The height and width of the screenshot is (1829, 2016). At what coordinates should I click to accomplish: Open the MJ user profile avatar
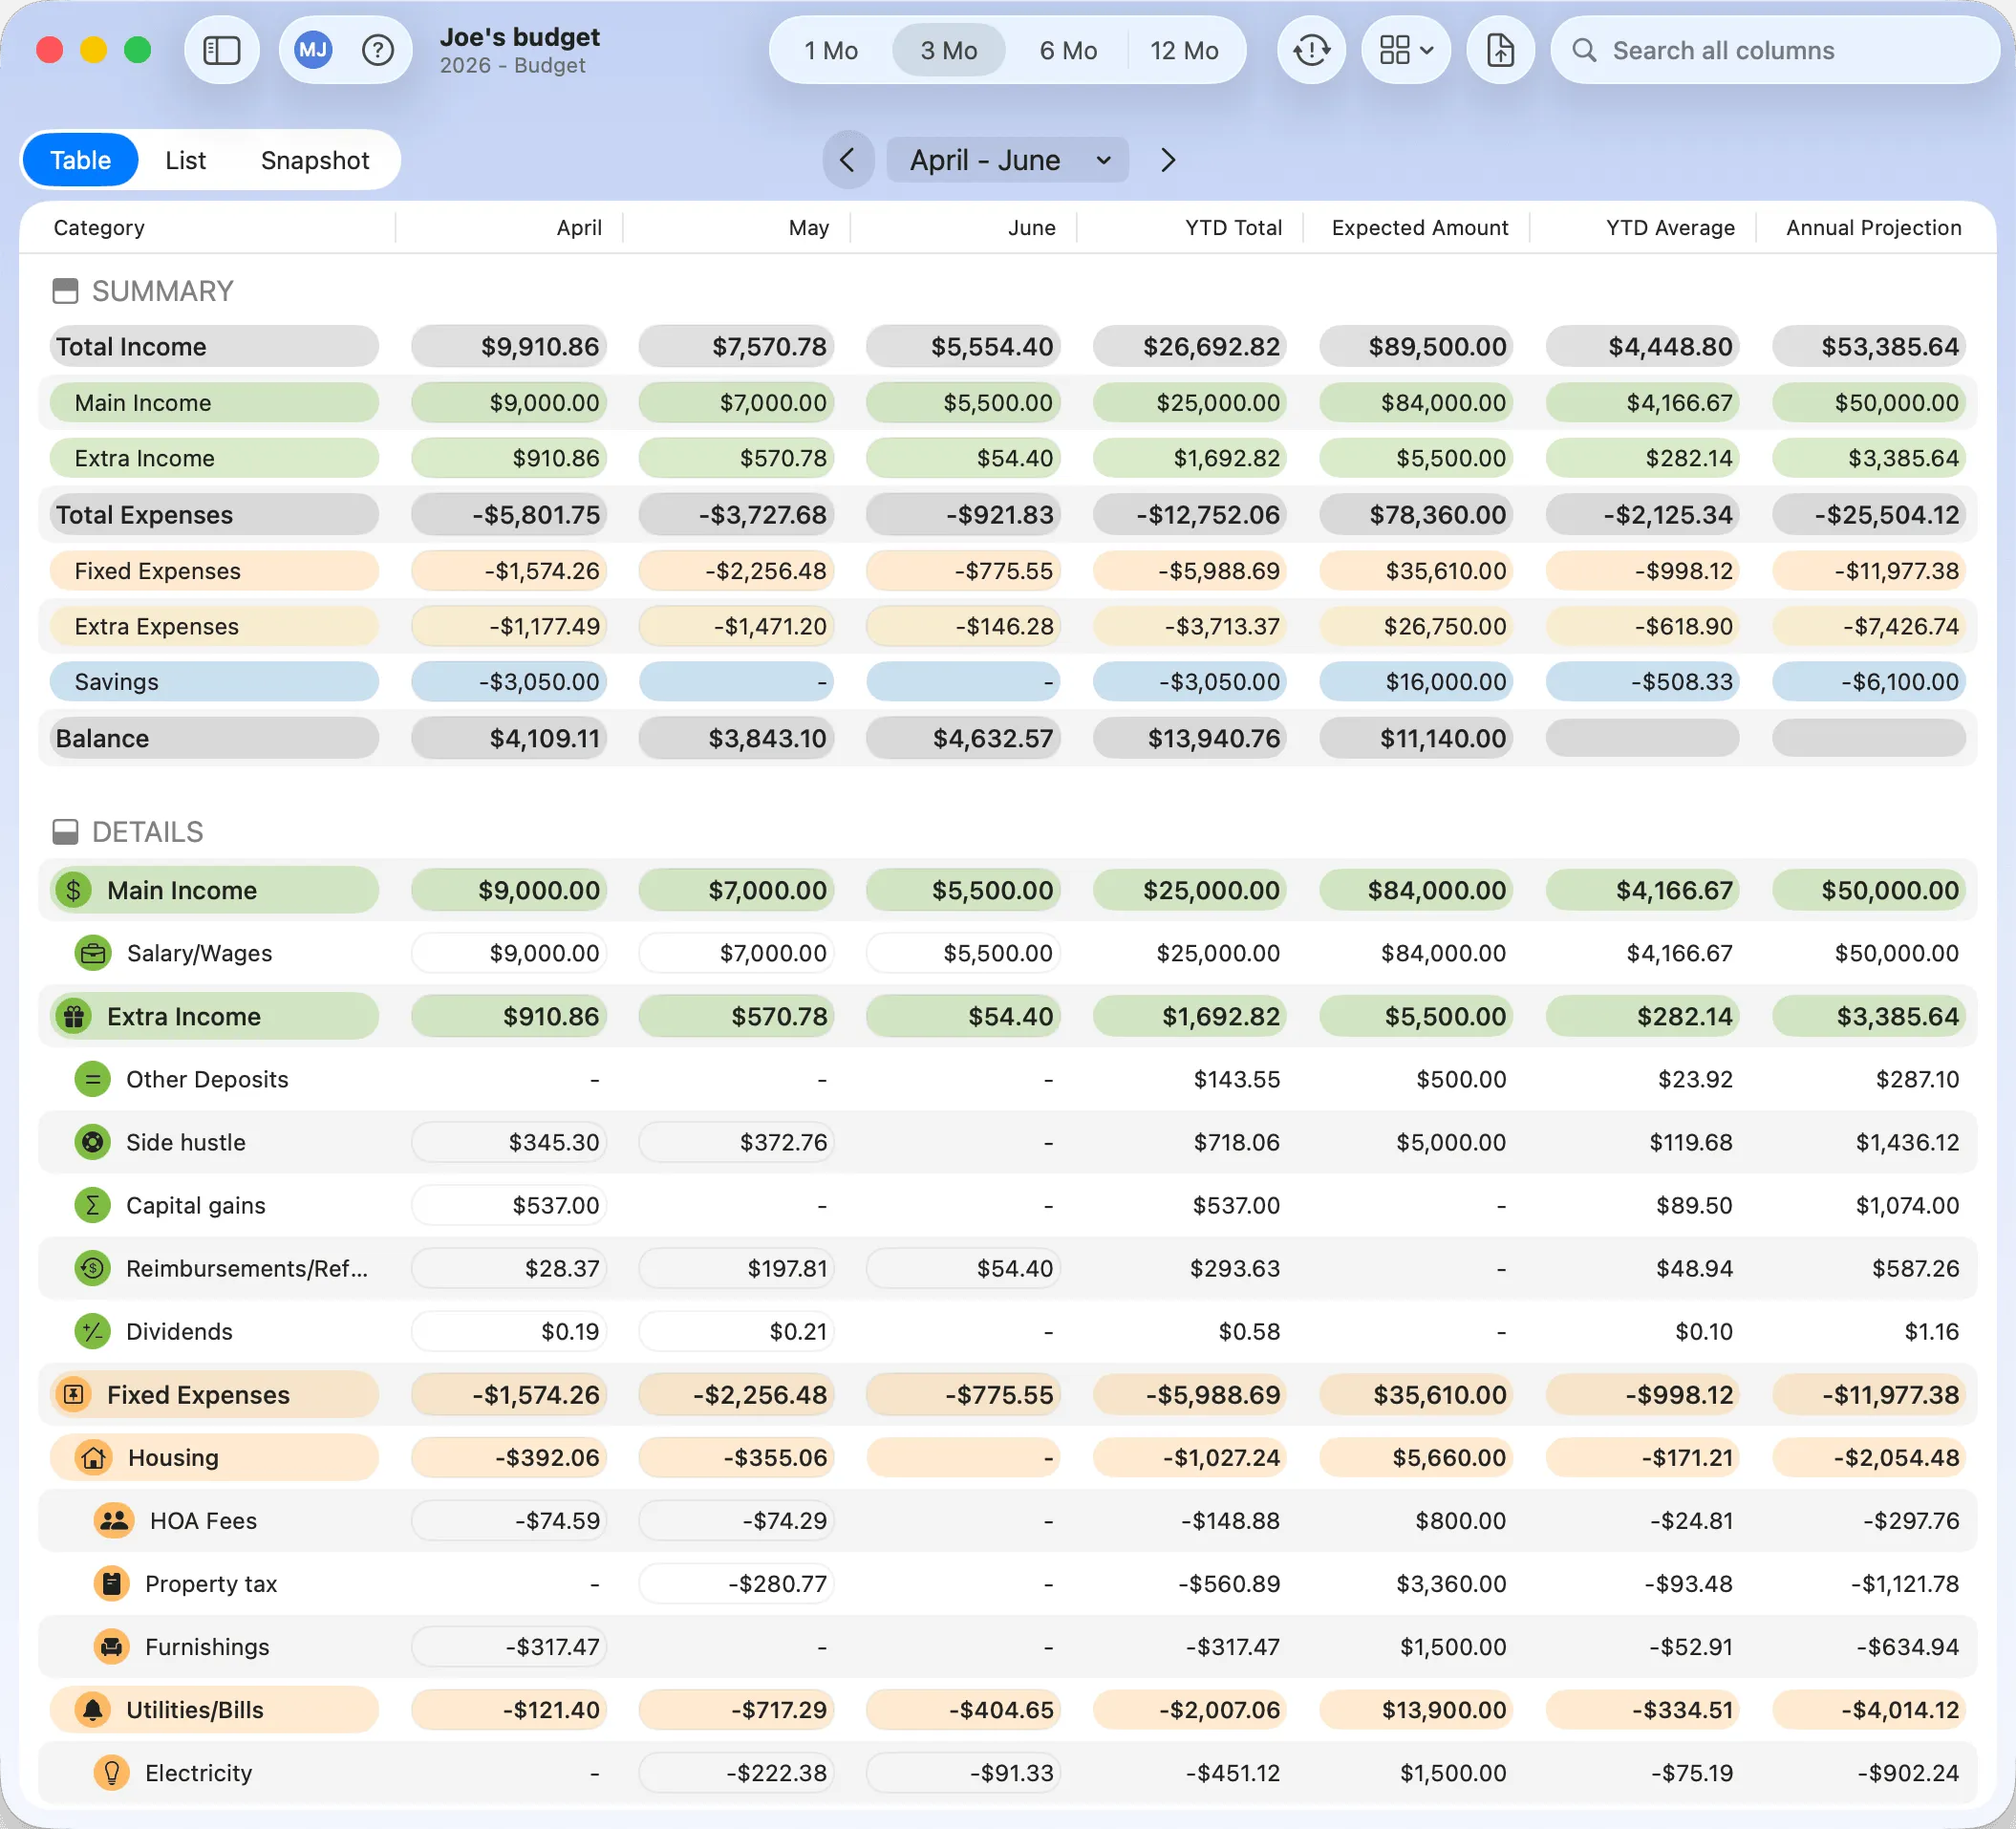(313, 50)
